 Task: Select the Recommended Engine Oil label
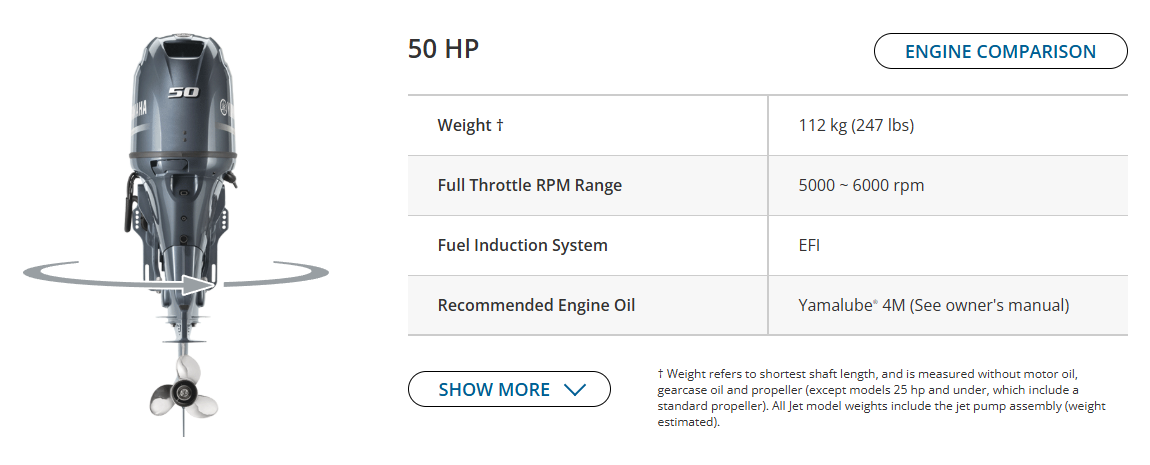(536, 306)
